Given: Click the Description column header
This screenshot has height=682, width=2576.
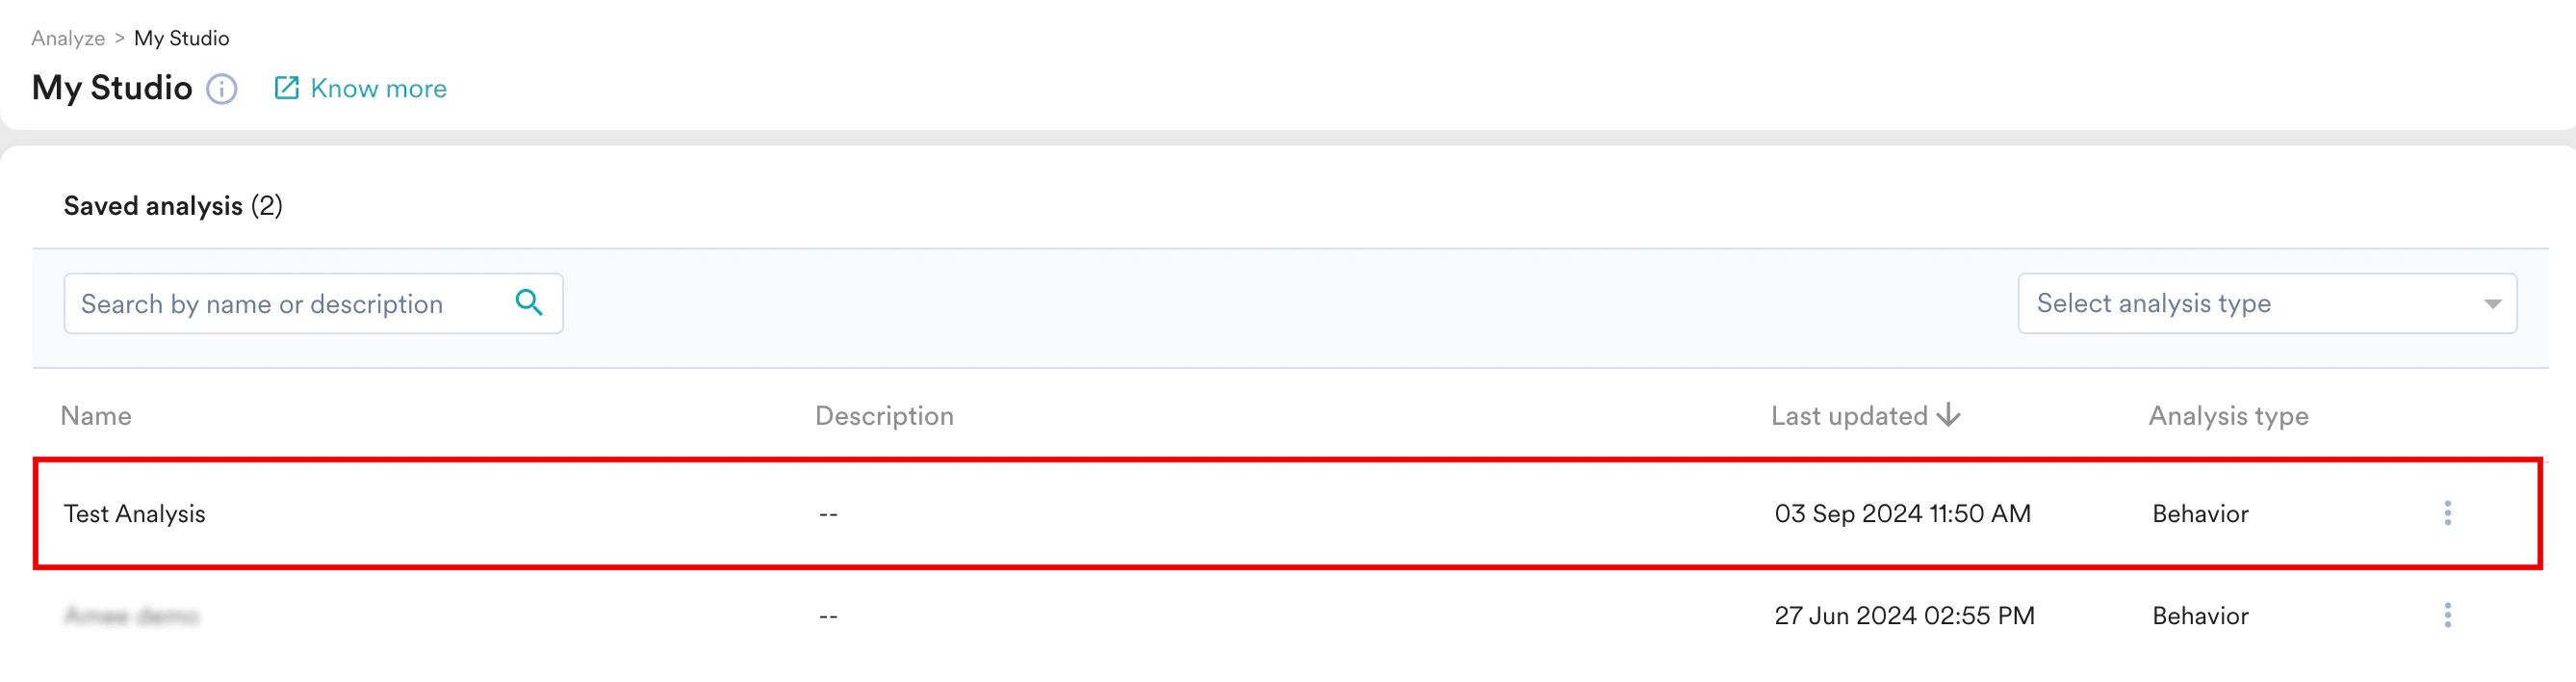Looking at the screenshot, I should (884, 414).
